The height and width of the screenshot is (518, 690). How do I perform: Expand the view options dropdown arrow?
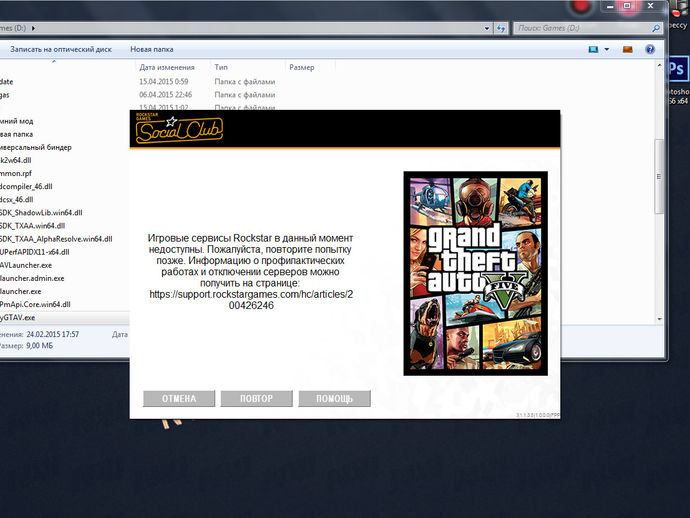(x=607, y=49)
